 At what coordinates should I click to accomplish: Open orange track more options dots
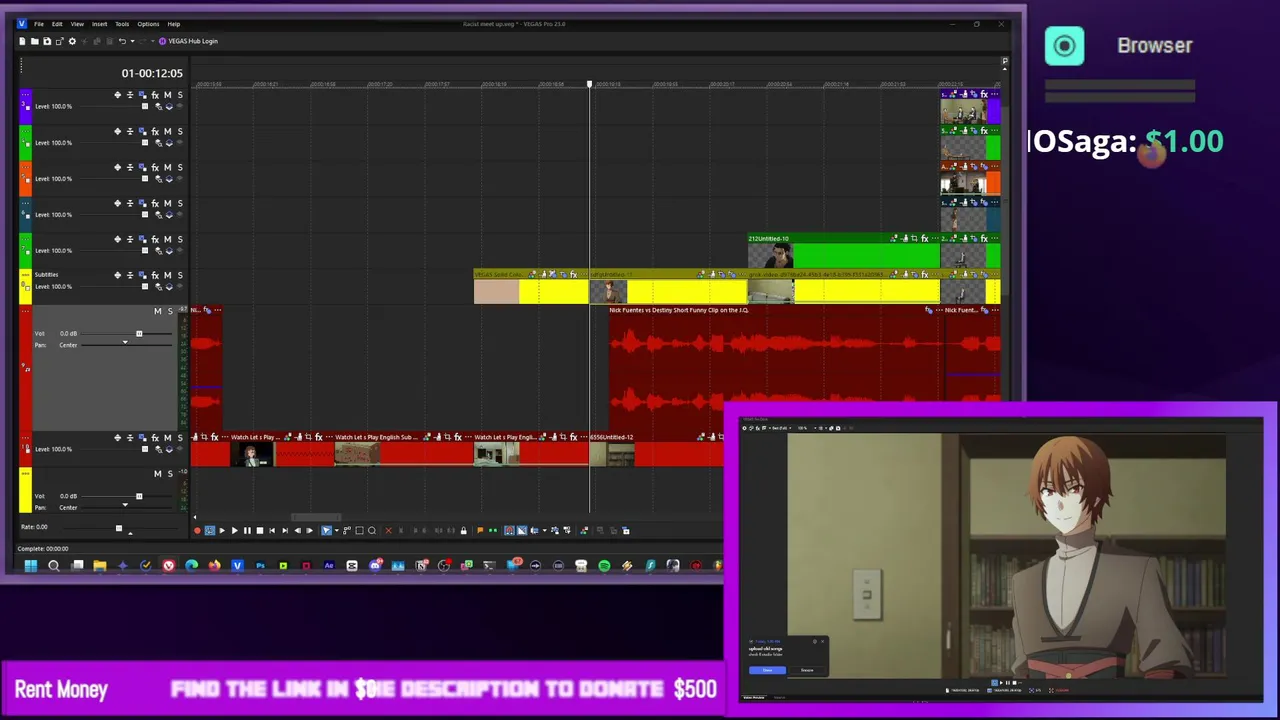(26, 167)
